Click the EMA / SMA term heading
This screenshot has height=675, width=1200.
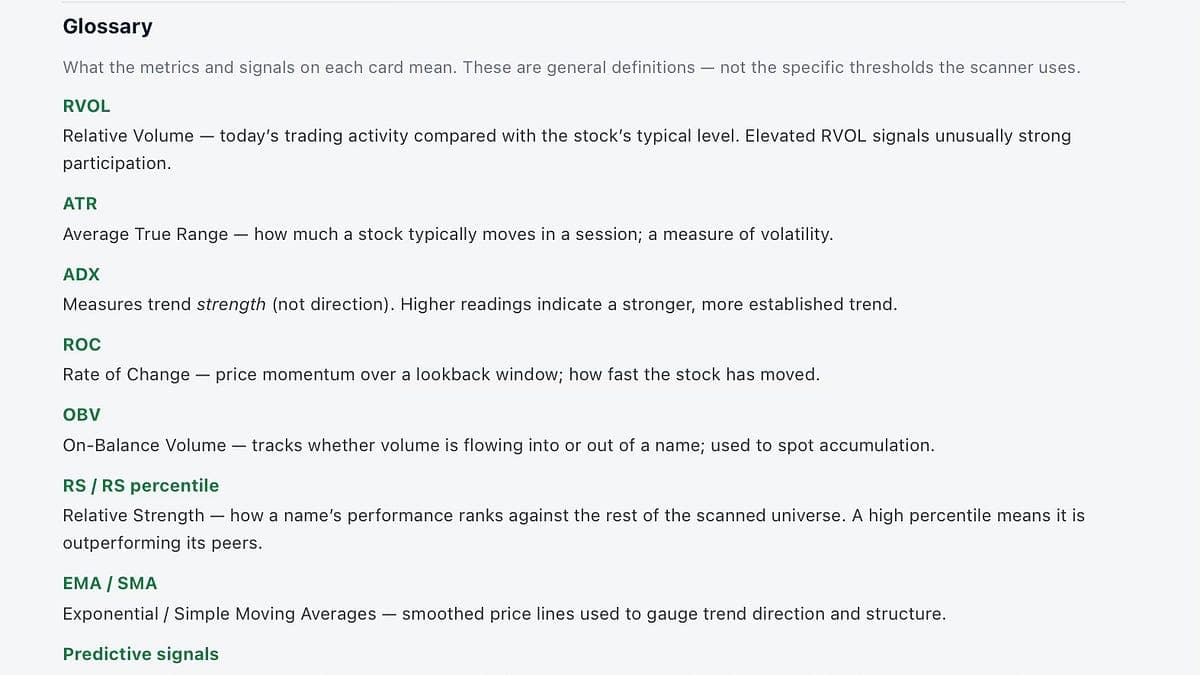point(110,583)
